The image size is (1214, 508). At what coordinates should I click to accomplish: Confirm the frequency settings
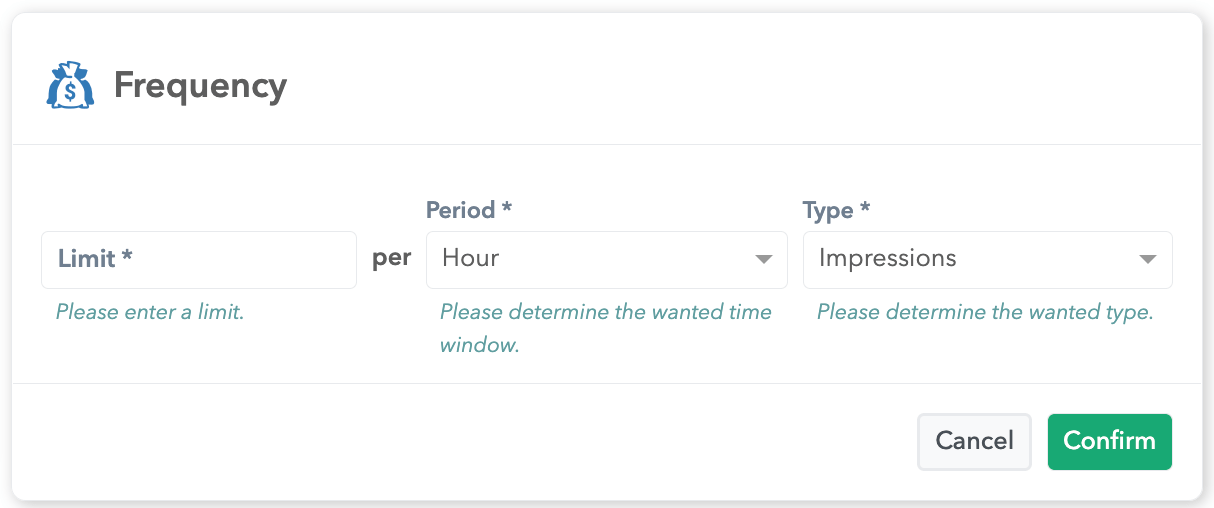(1109, 441)
